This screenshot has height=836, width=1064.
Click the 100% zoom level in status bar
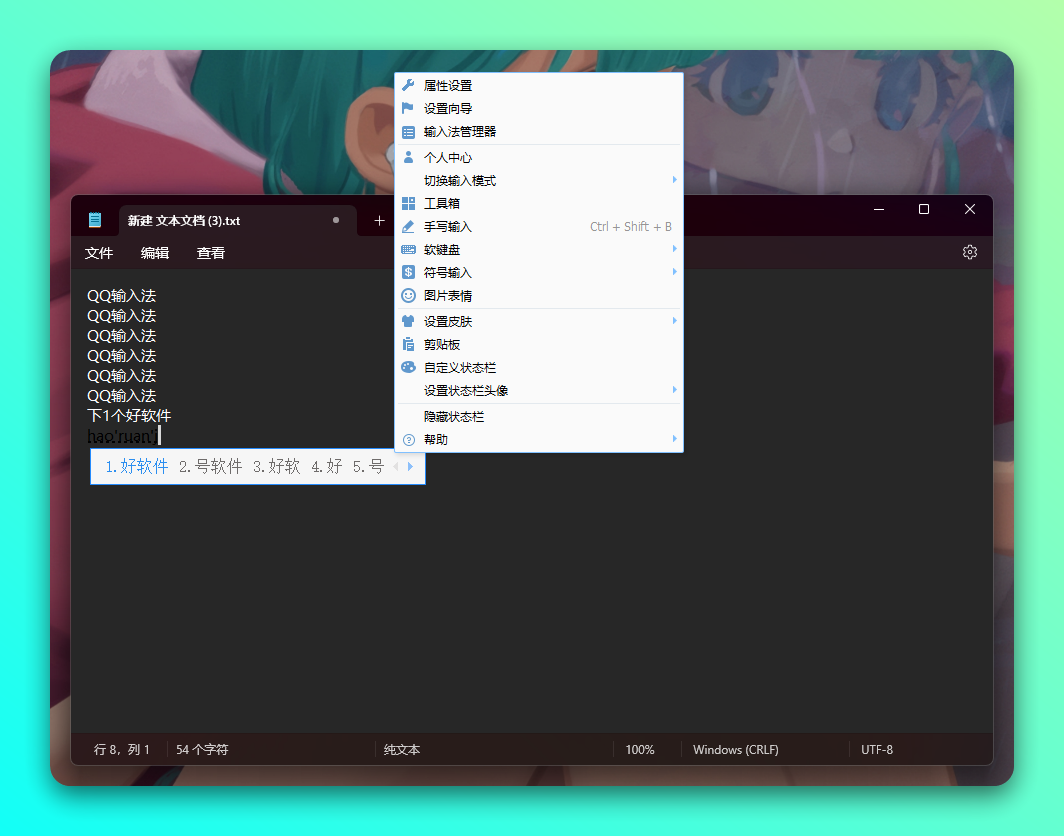pyautogui.click(x=640, y=750)
